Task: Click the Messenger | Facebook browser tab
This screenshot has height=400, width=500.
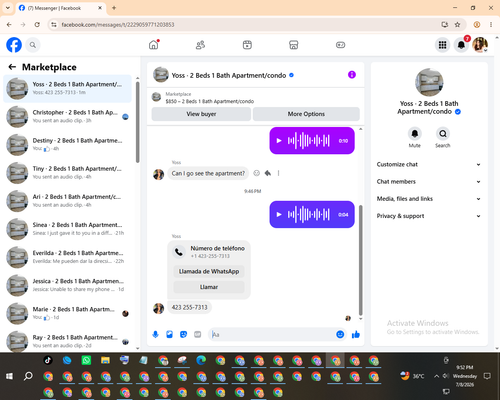Action: (60, 8)
